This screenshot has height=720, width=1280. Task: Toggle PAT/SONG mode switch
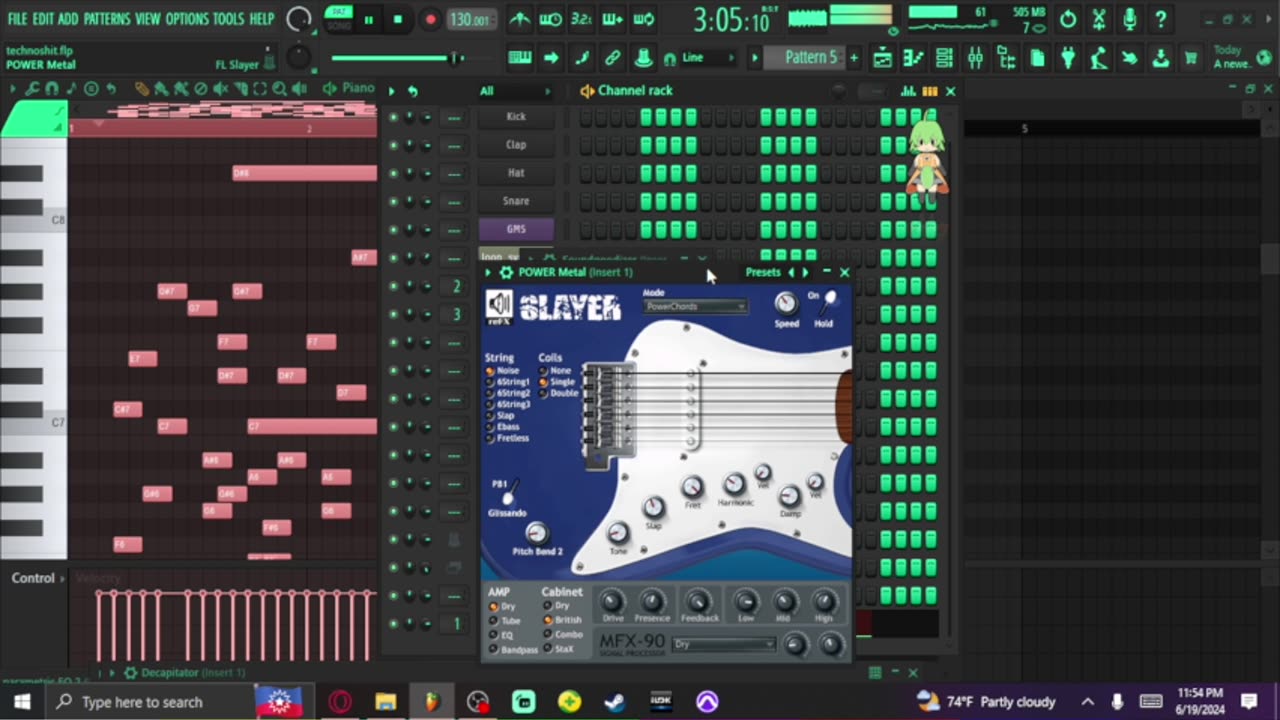coord(339,18)
